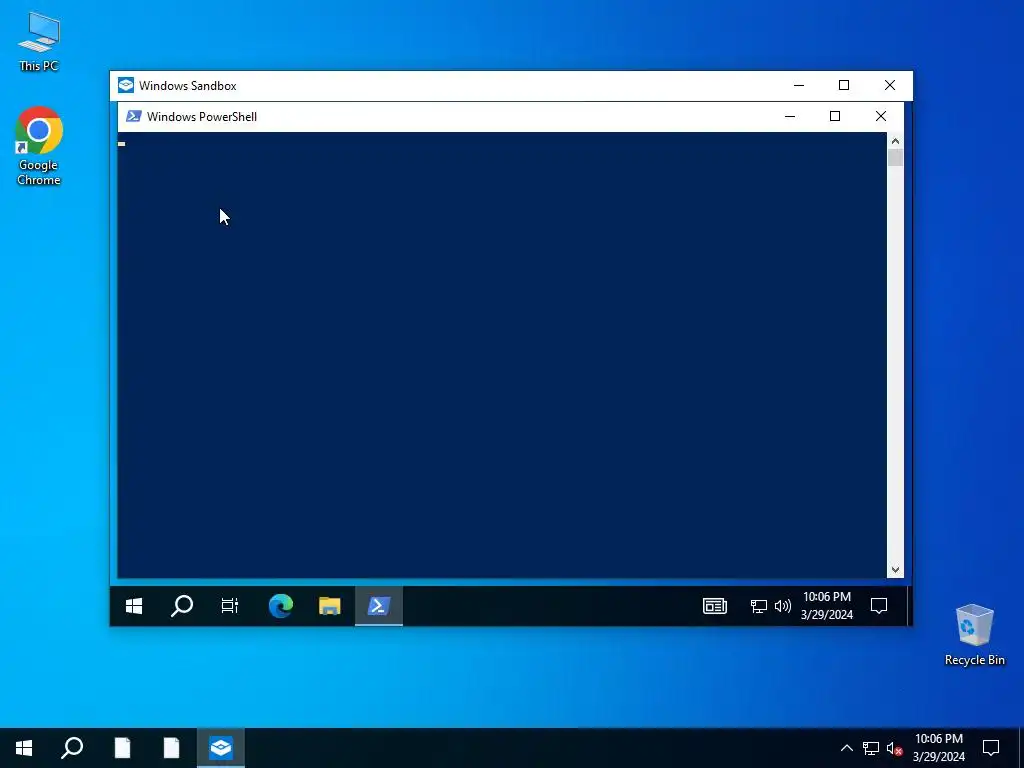Open sandbox notification center
The image size is (1024, 768).
click(879, 606)
